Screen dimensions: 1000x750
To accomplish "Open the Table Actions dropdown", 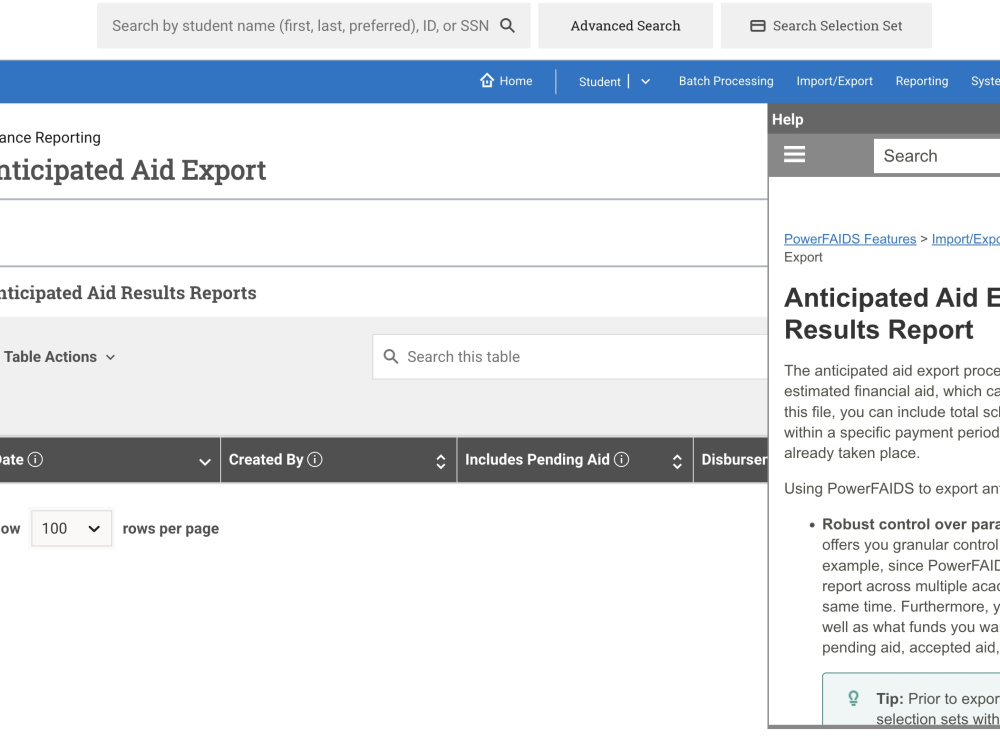I will coord(59,357).
